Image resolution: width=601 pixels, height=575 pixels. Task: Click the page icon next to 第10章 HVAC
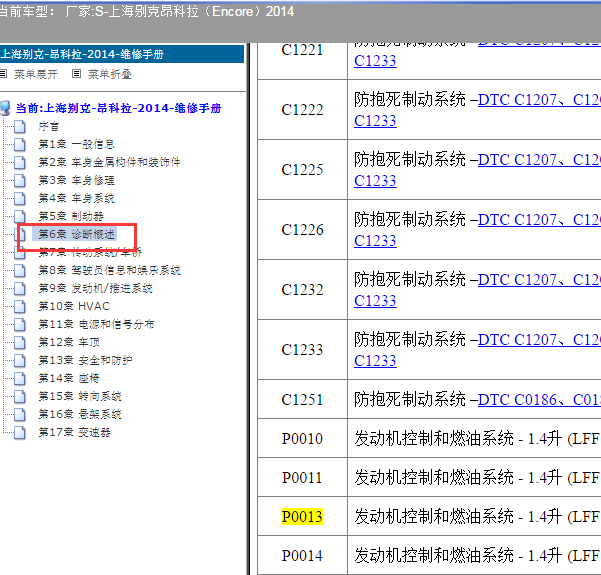[x=20, y=307]
